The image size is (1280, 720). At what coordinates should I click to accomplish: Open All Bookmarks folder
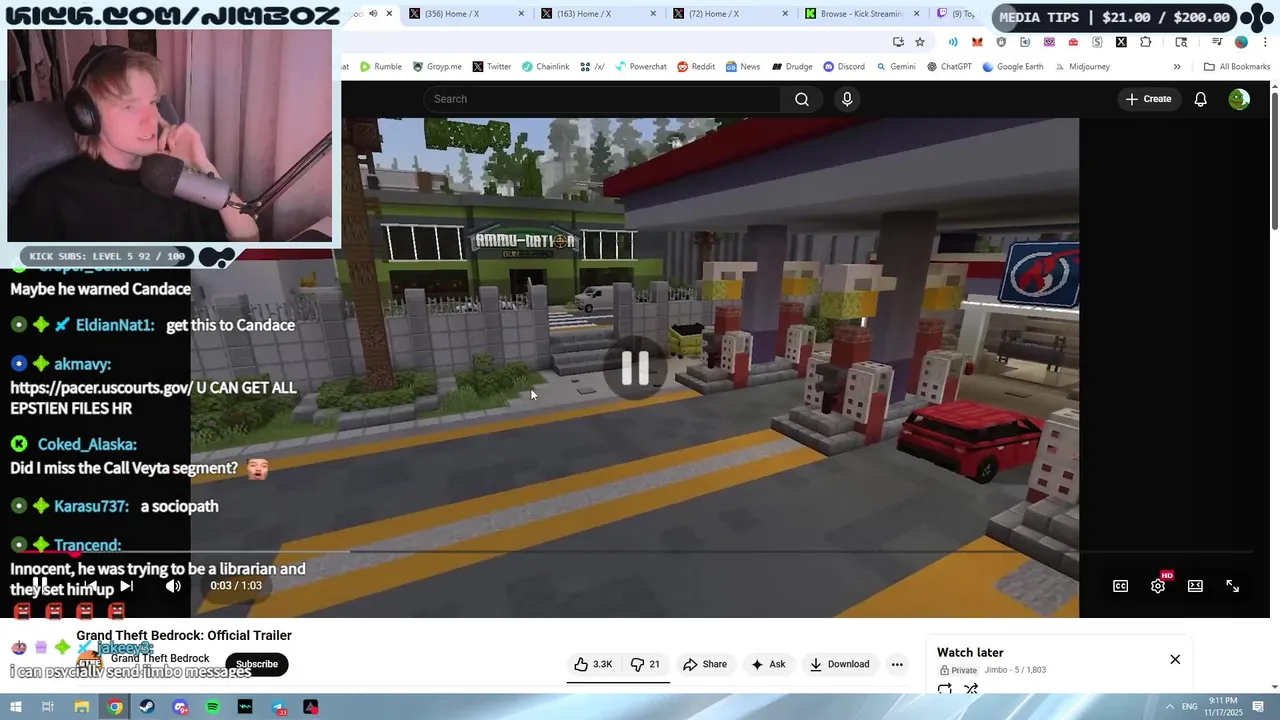[x=1237, y=67]
